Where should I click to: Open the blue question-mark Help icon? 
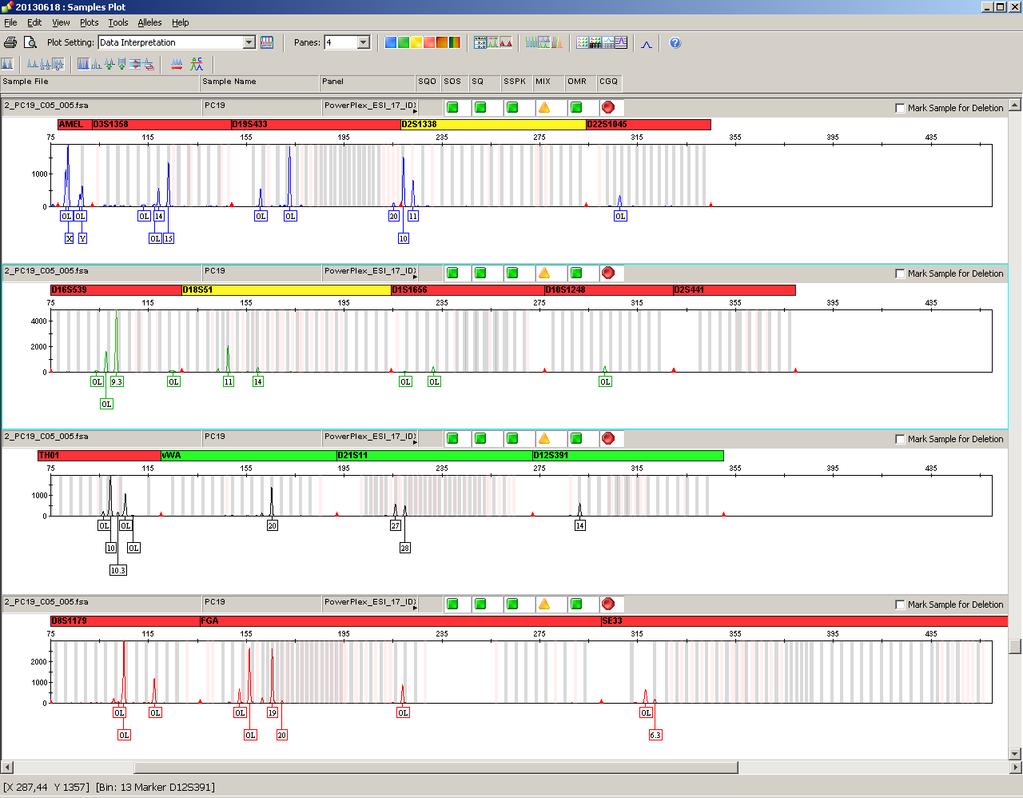[x=675, y=42]
